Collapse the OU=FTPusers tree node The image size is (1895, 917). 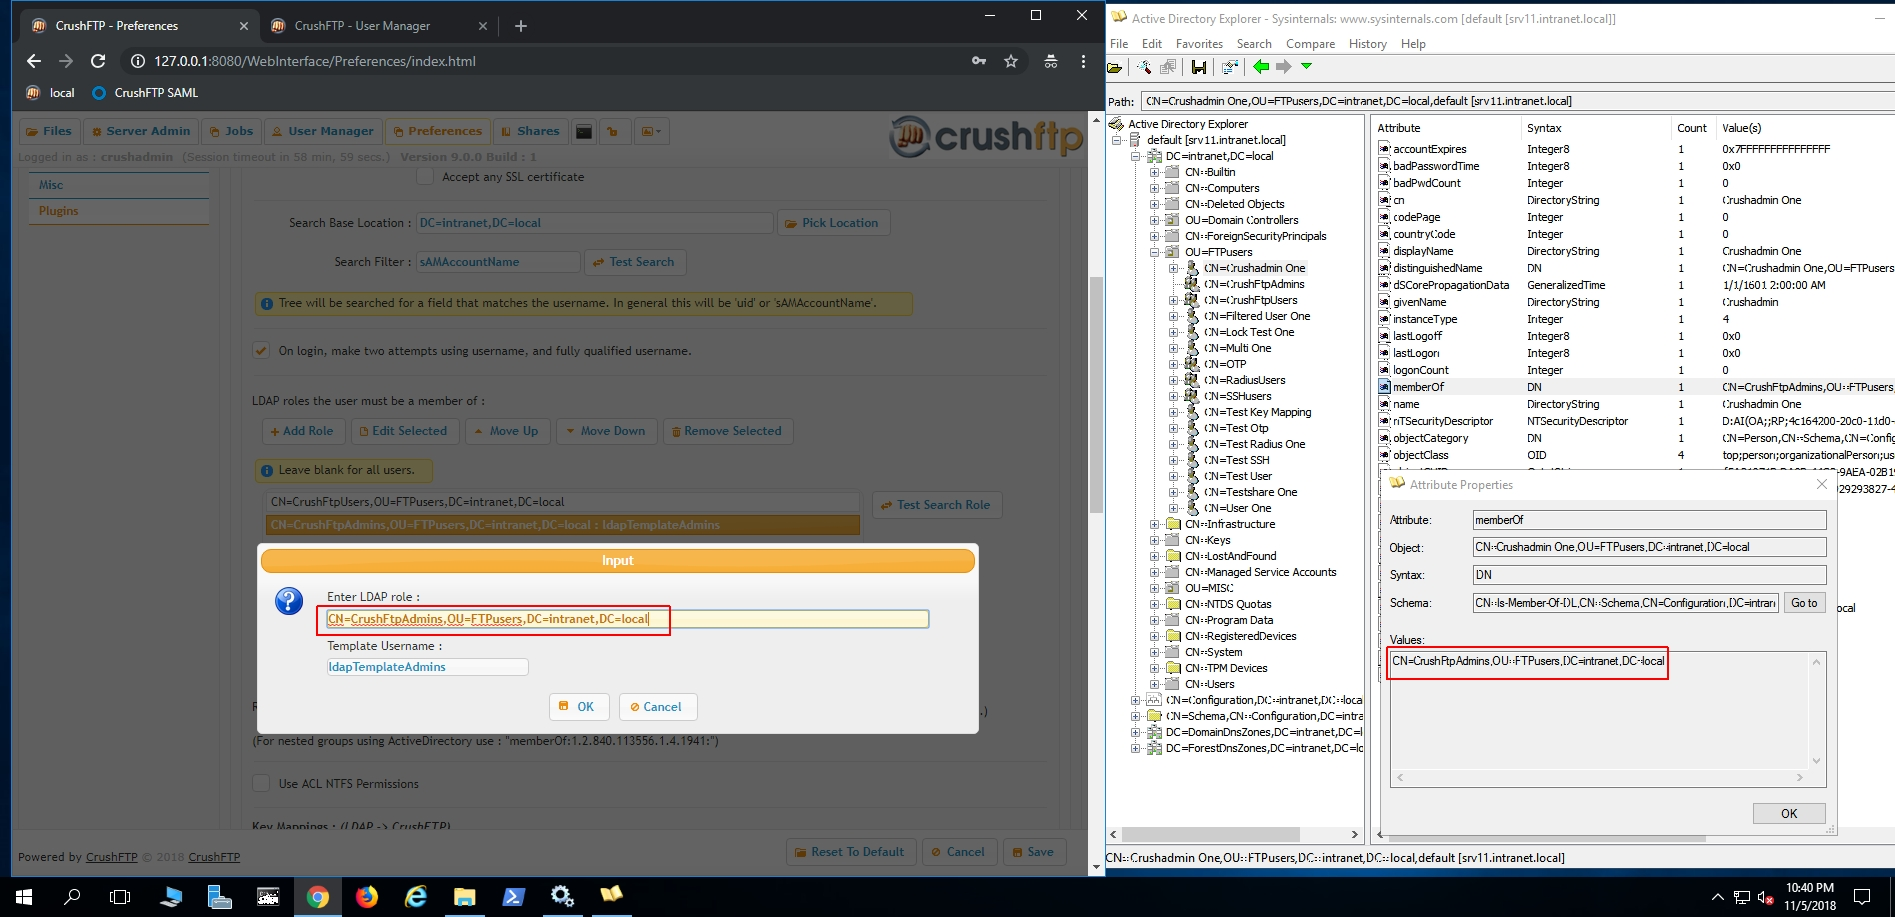point(1154,252)
